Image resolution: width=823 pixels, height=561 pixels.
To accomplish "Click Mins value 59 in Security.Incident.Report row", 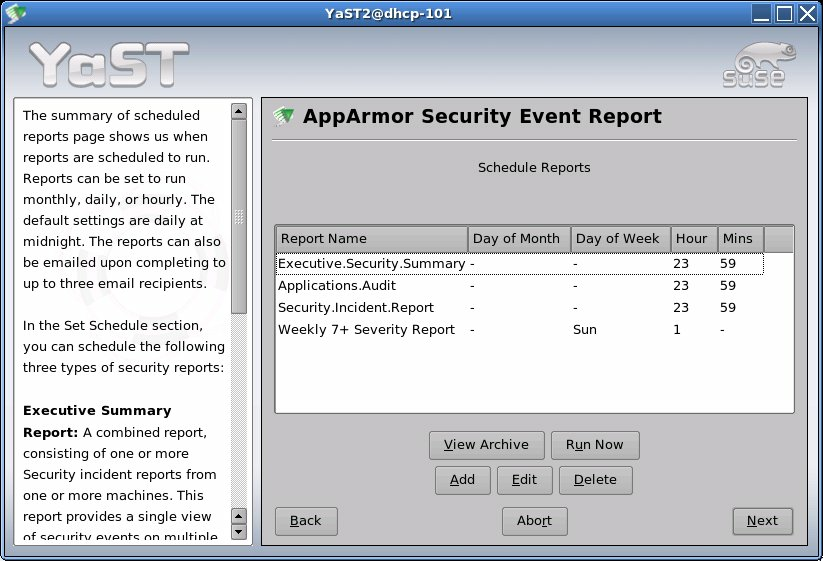I will tap(728, 308).
